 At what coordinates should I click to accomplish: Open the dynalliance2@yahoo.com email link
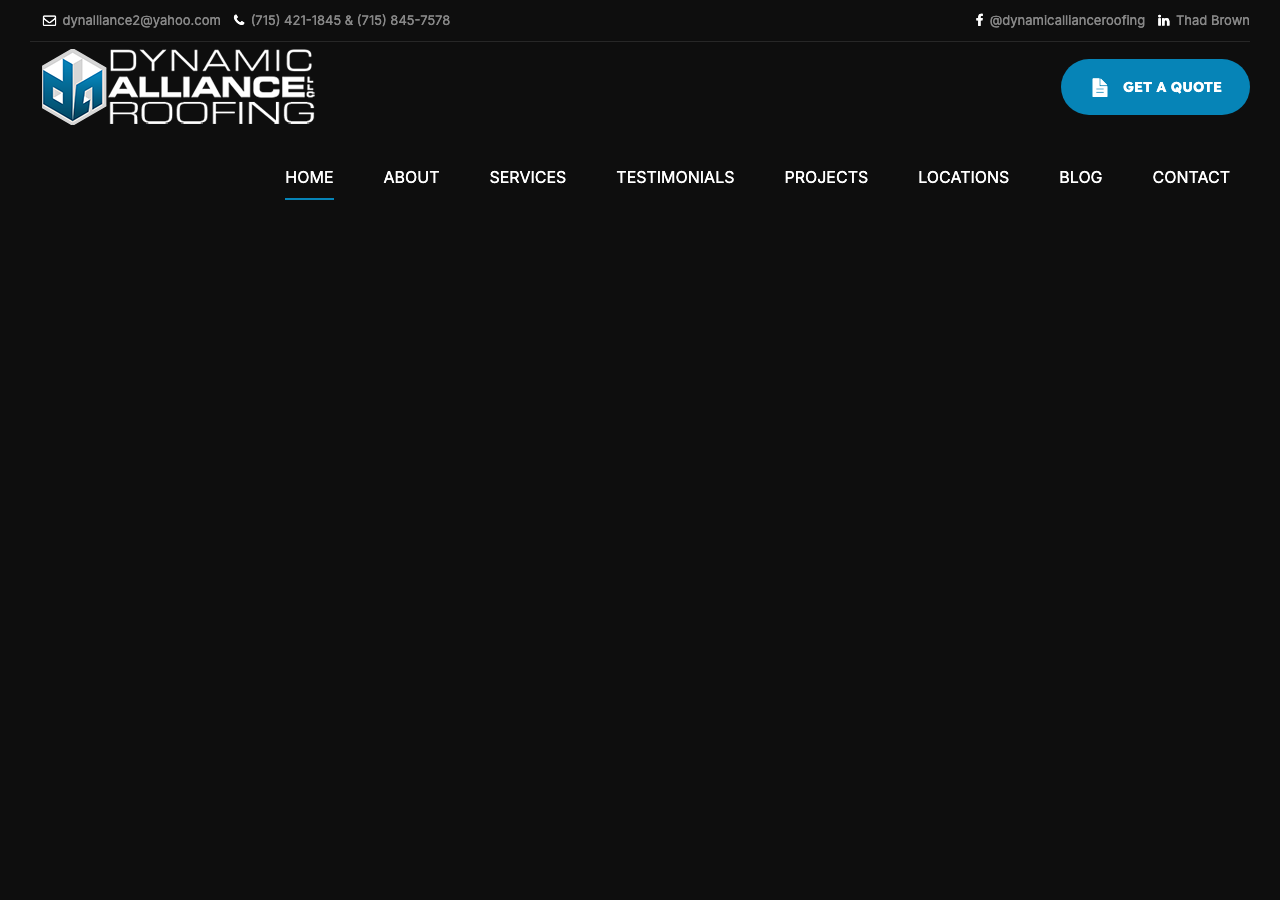(141, 20)
